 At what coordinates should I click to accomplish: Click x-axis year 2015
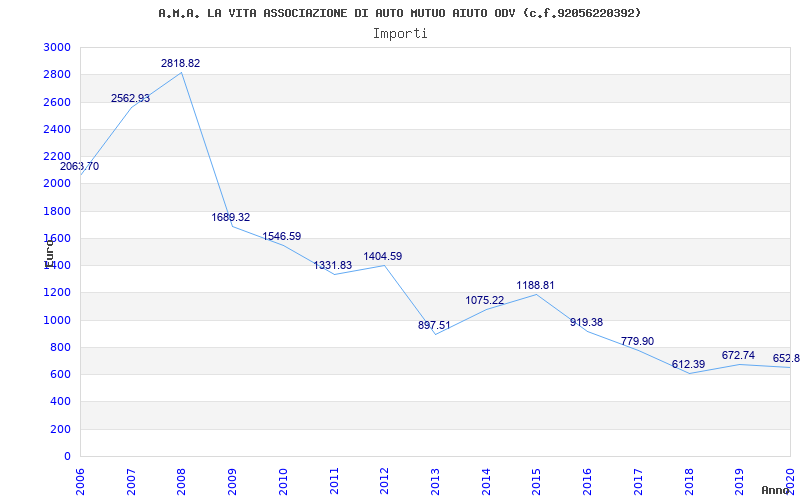coord(536,482)
